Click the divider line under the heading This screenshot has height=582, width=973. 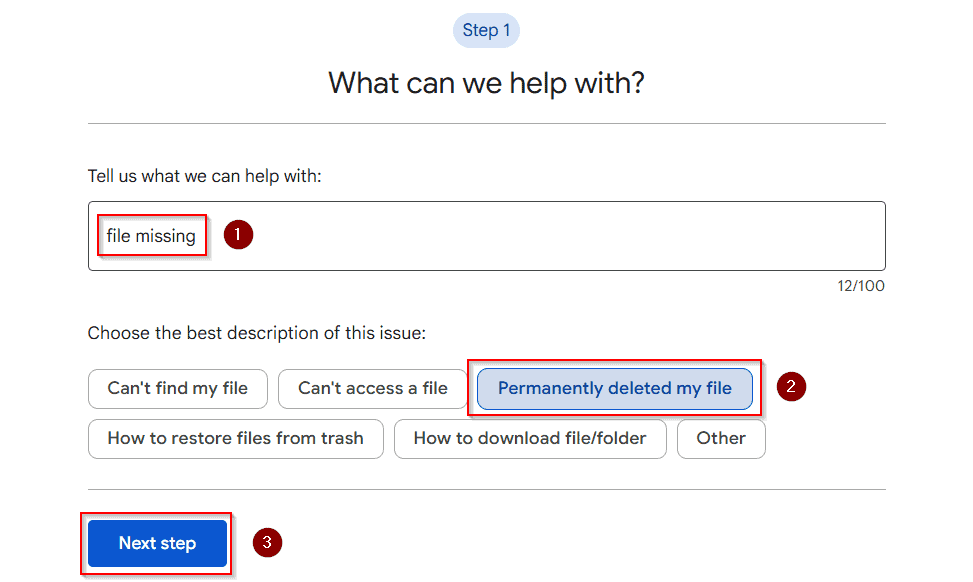coord(486,123)
